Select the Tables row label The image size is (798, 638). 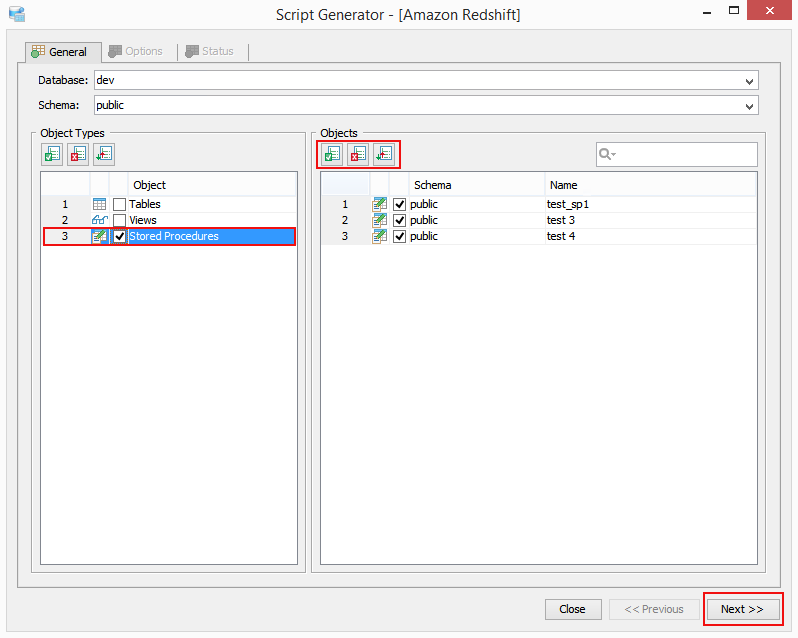point(145,204)
